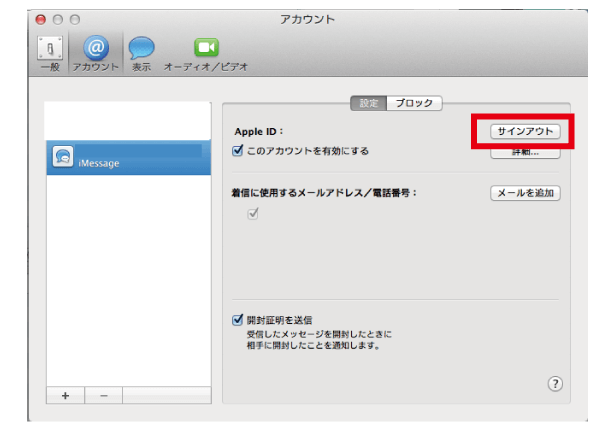
Task: Select the iMessage account row
Action: [x=129, y=158]
